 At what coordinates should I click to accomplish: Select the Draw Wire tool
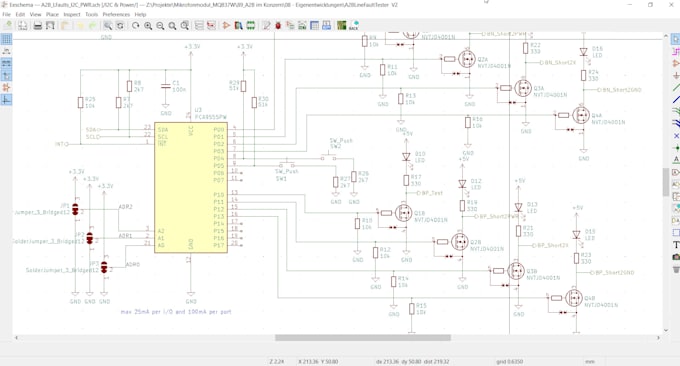(x=676, y=88)
